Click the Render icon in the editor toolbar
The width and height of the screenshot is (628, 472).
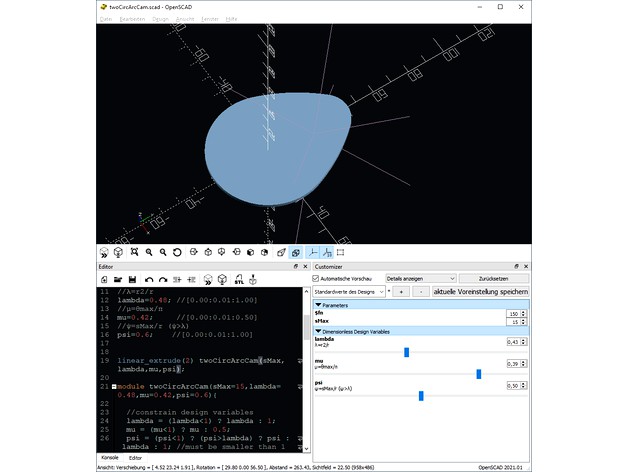coord(222,280)
